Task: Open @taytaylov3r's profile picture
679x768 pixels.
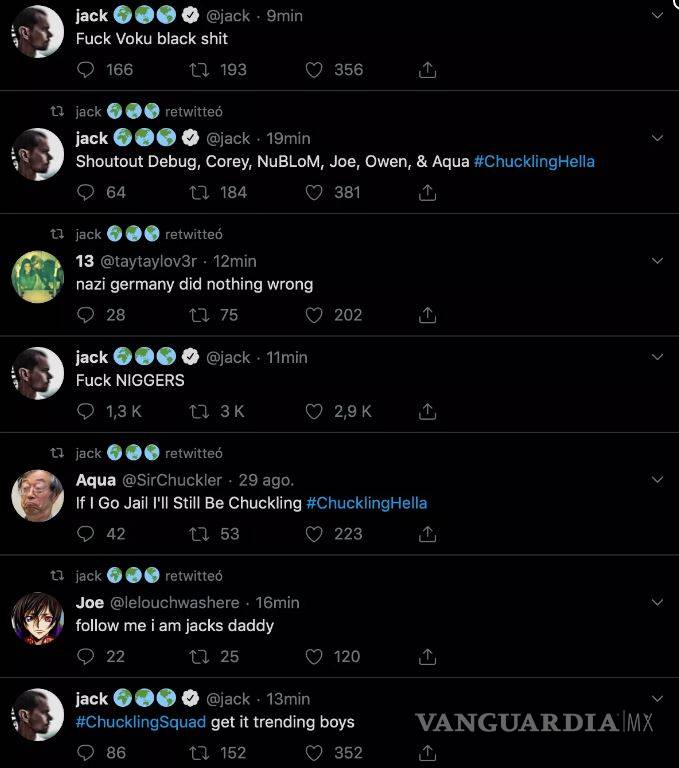Action: (x=38, y=275)
